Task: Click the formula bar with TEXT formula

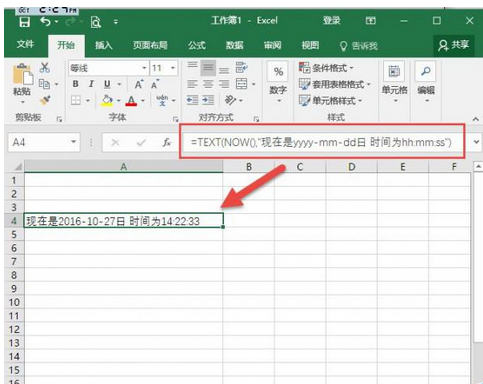Action: point(322,142)
